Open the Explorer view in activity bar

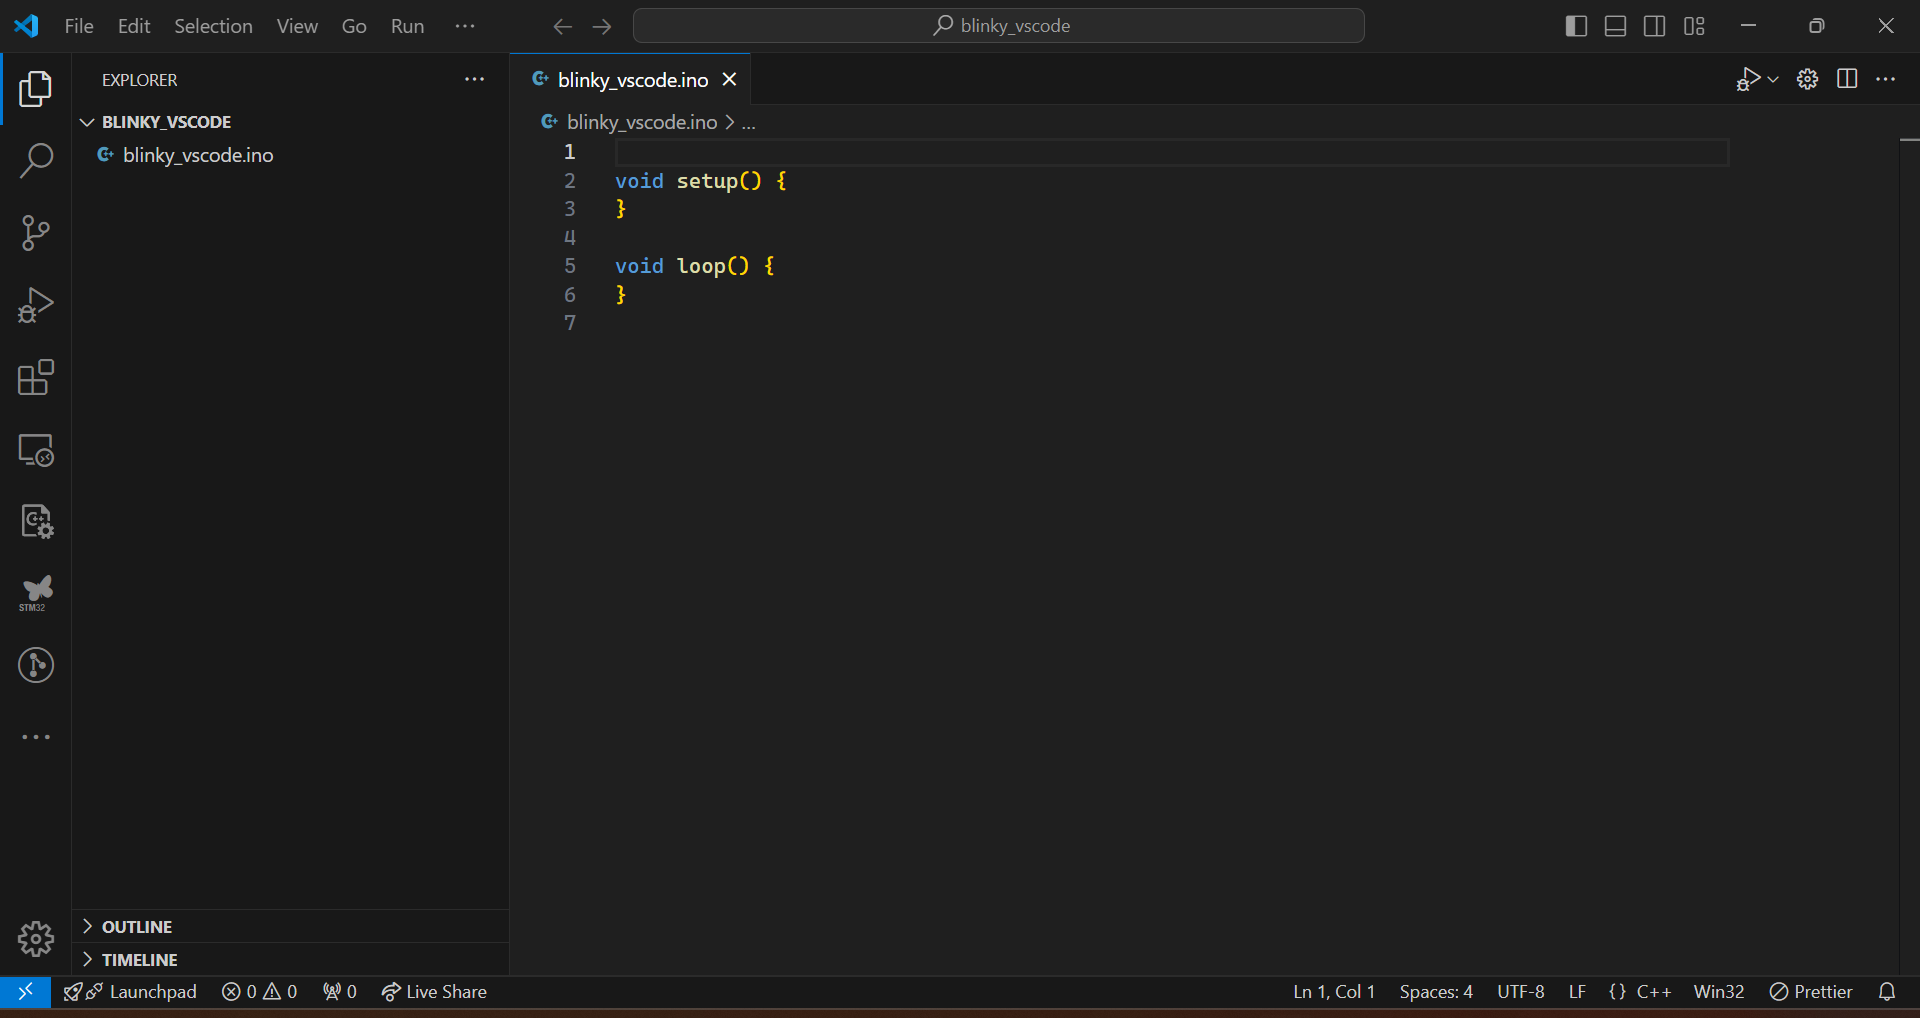[36, 89]
